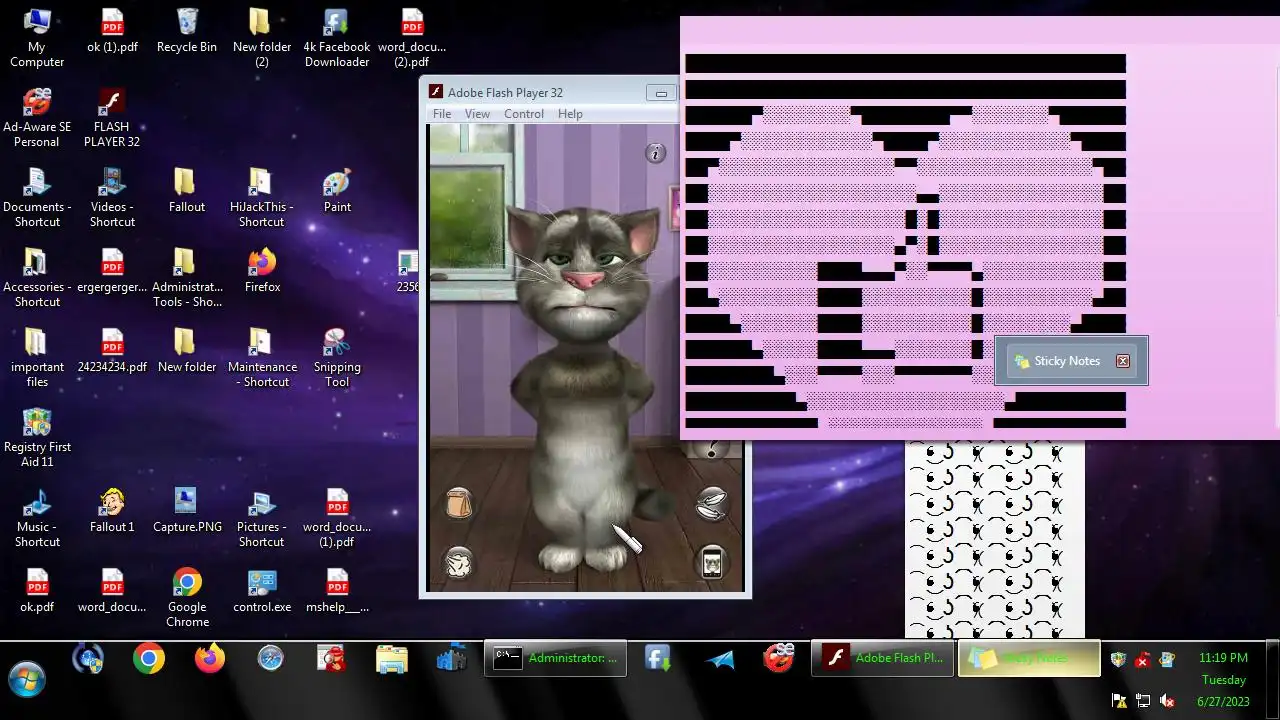Select important files folder on desktop
The height and width of the screenshot is (720, 1280).
click(37, 358)
